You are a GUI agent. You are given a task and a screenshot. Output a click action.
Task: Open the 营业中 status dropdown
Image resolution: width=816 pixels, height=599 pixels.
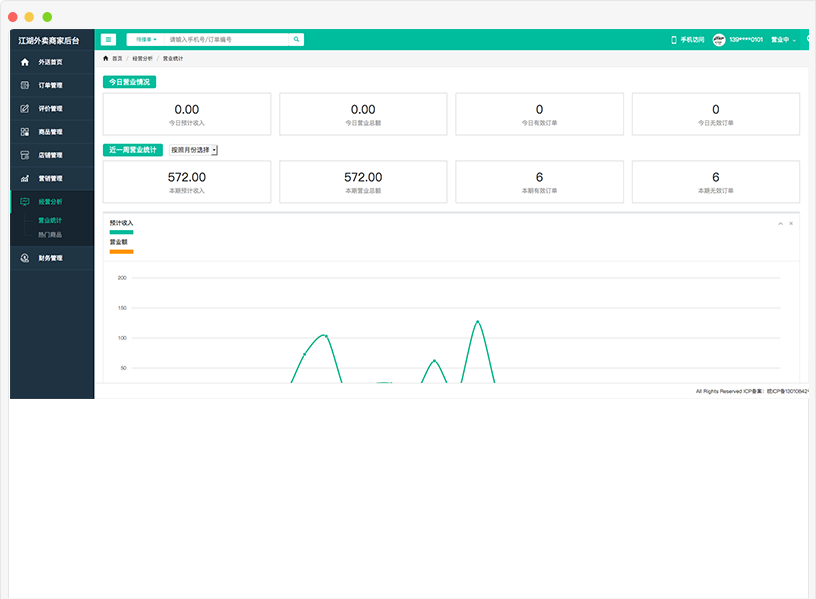tap(783, 40)
